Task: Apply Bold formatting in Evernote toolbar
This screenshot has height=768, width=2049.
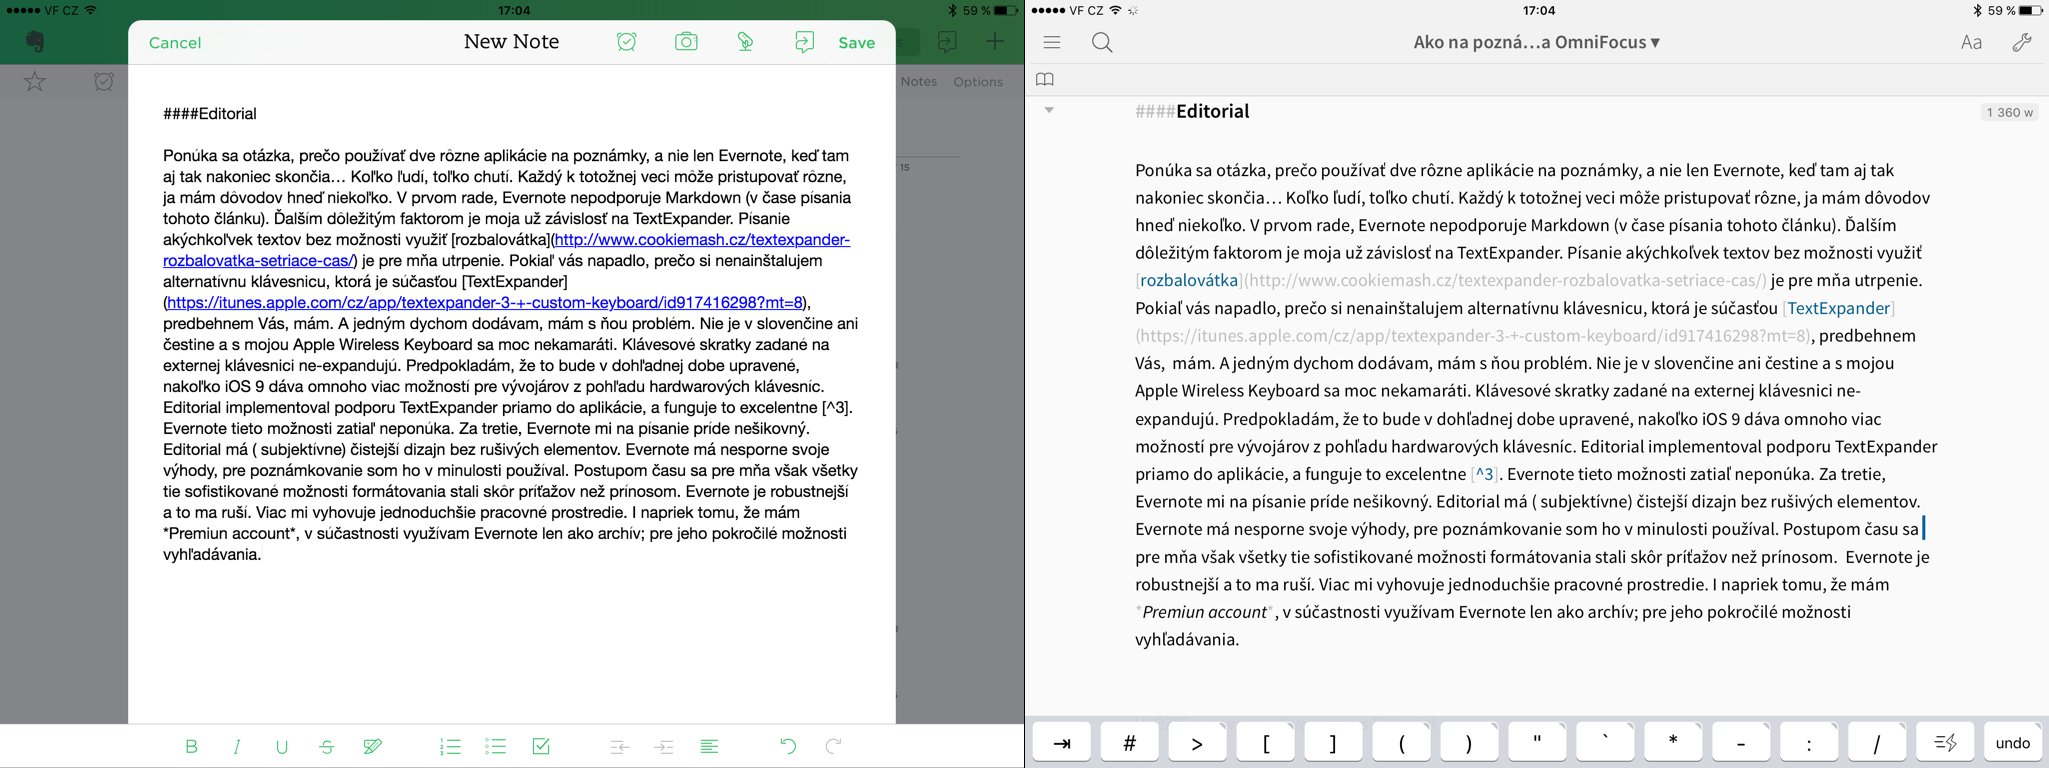Action: [191, 746]
